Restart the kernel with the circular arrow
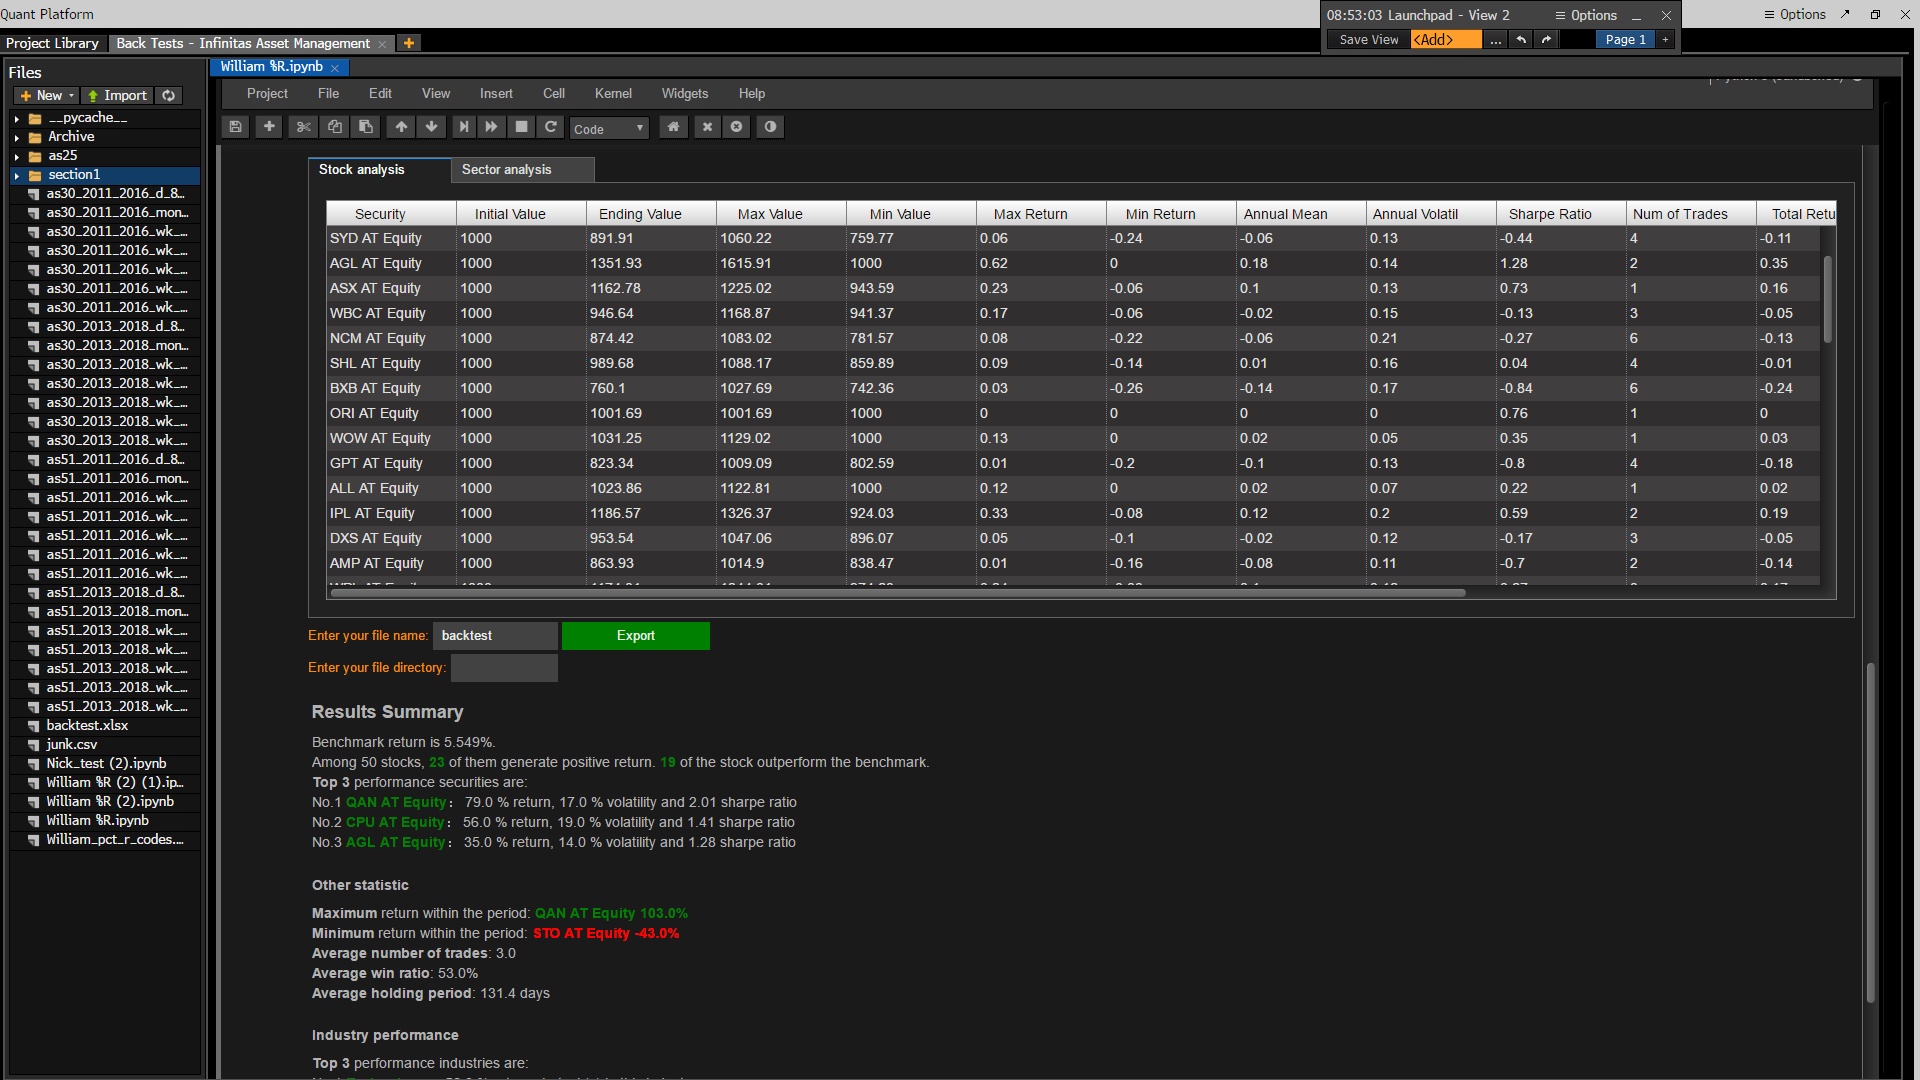Viewport: 1920px width, 1080px height. [x=550, y=127]
